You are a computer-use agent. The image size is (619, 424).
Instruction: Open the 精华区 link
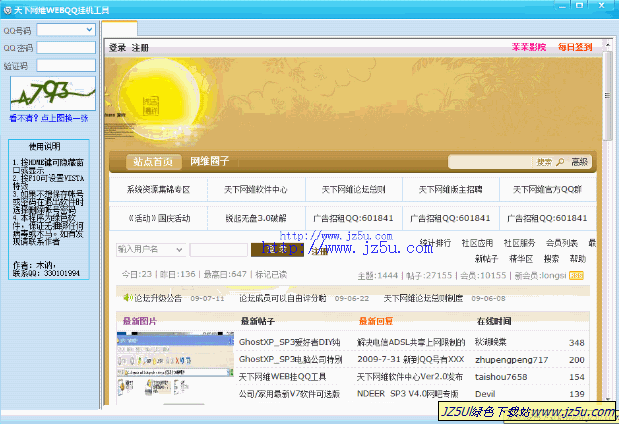521,259
